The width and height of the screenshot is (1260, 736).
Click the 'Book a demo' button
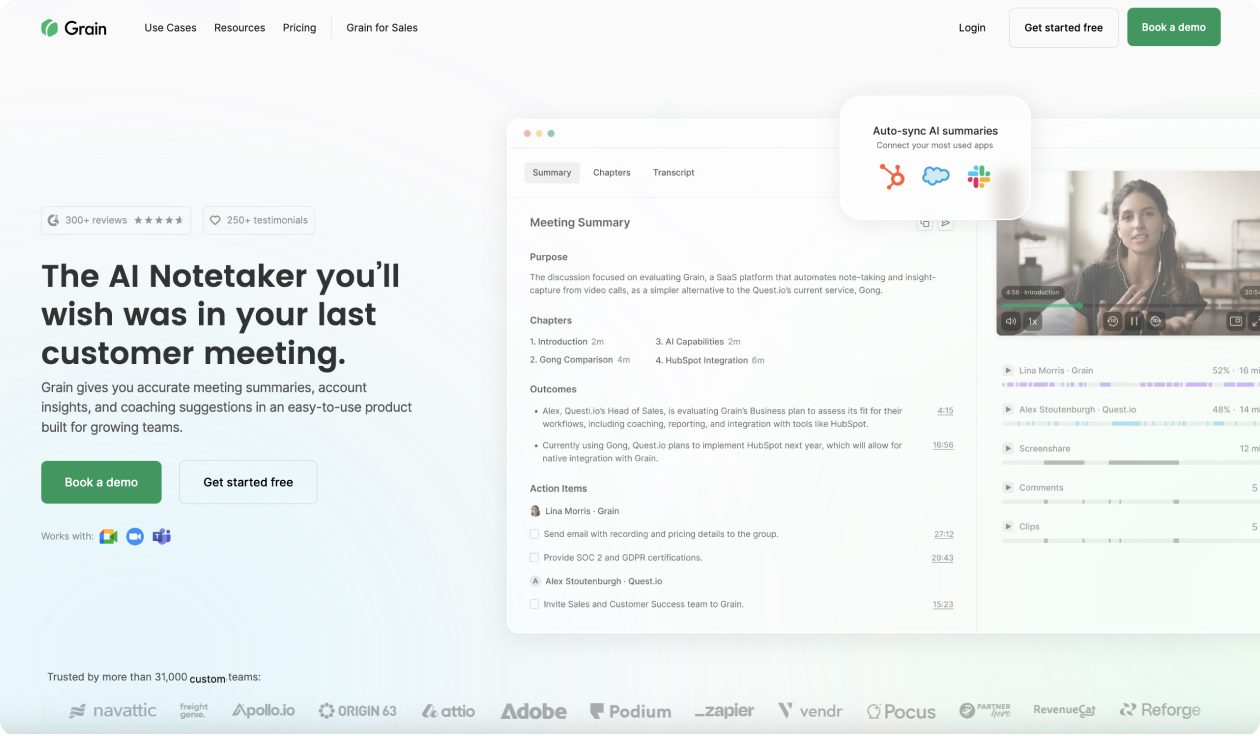(x=100, y=481)
